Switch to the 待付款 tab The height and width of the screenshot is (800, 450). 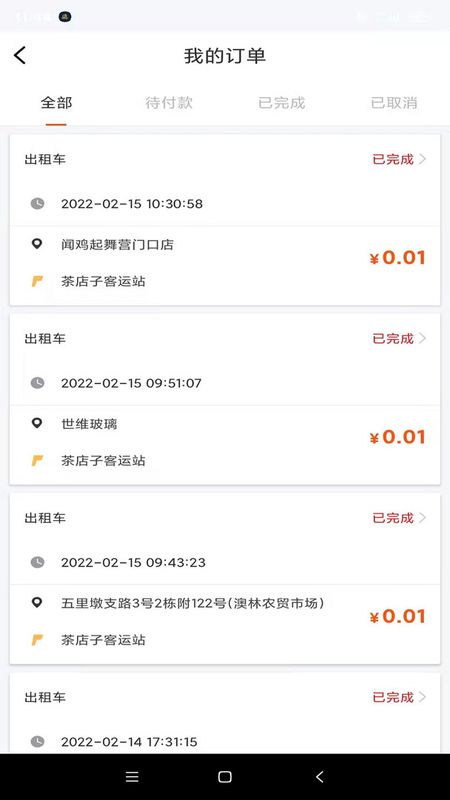(x=169, y=103)
